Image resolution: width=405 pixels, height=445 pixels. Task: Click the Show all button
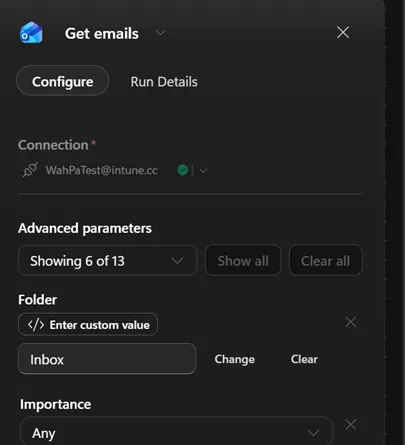tap(243, 261)
